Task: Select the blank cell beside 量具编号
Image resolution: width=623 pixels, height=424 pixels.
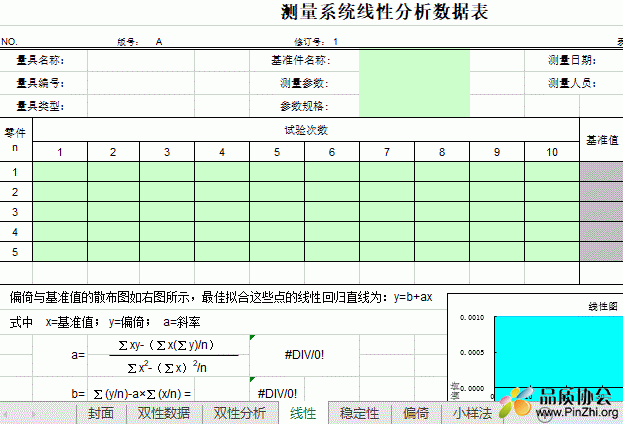Action: tap(141, 83)
